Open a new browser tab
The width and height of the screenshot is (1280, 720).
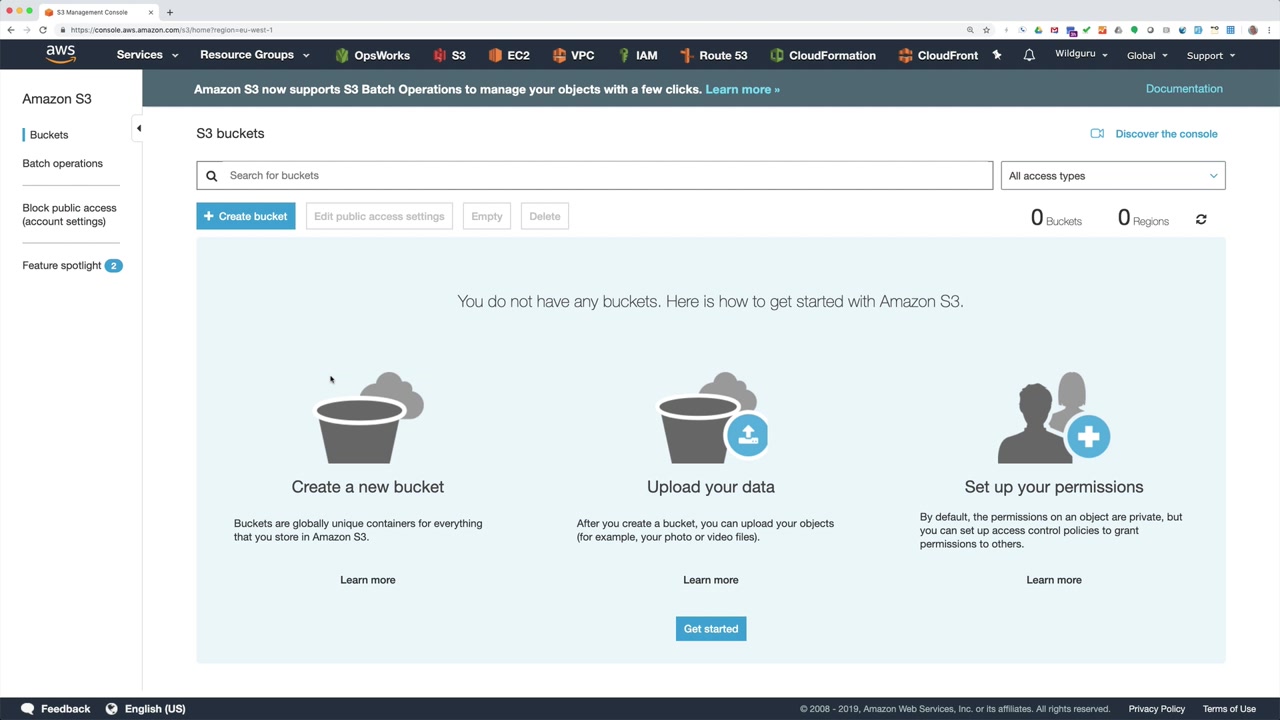[x=170, y=12]
